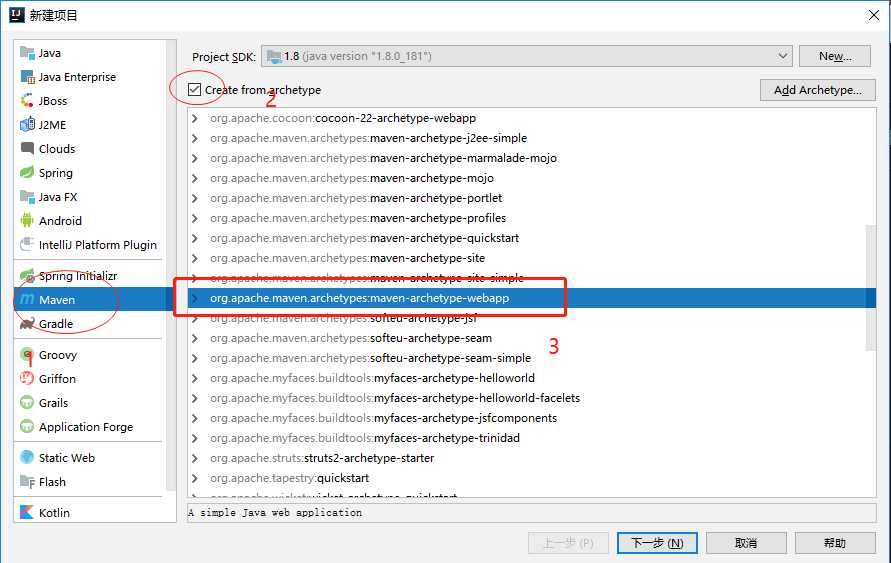Click the Gradle elephant icon
Image resolution: width=891 pixels, height=563 pixels.
(x=27, y=324)
